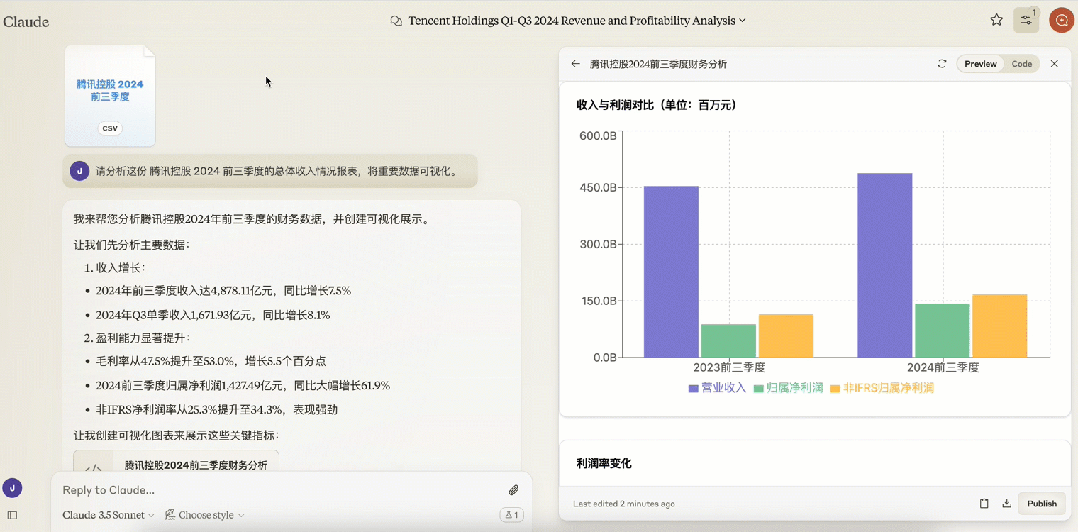Click the conversation title Tencent Holdings Q1-Q3 2024

572,21
